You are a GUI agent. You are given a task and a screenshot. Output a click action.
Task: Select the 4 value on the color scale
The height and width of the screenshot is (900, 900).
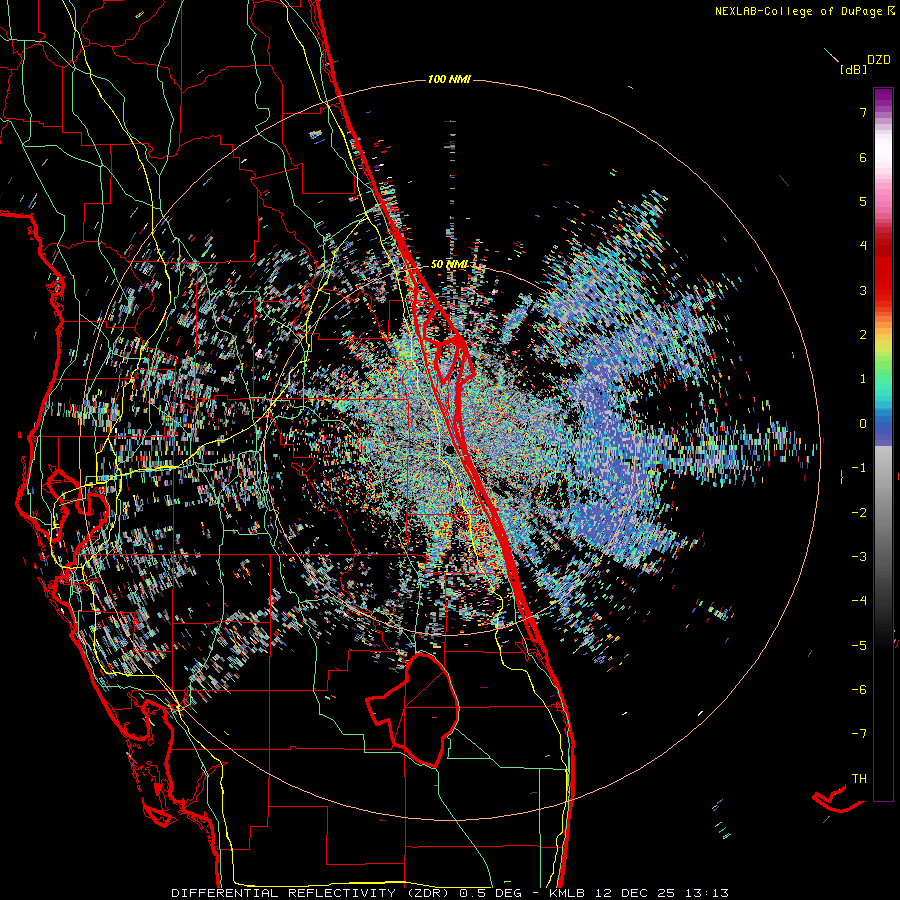pyautogui.click(x=863, y=246)
